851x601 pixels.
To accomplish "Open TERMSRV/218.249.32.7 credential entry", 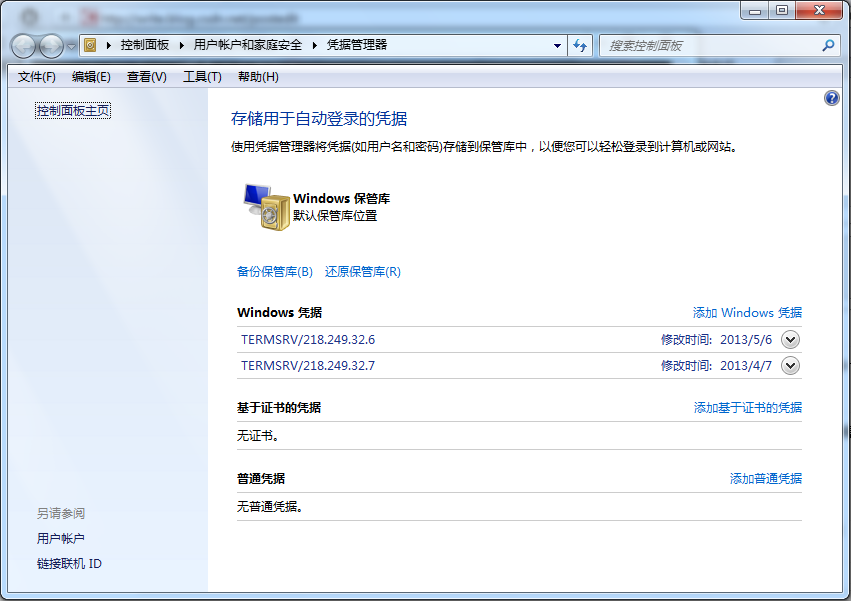I will click(308, 366).
